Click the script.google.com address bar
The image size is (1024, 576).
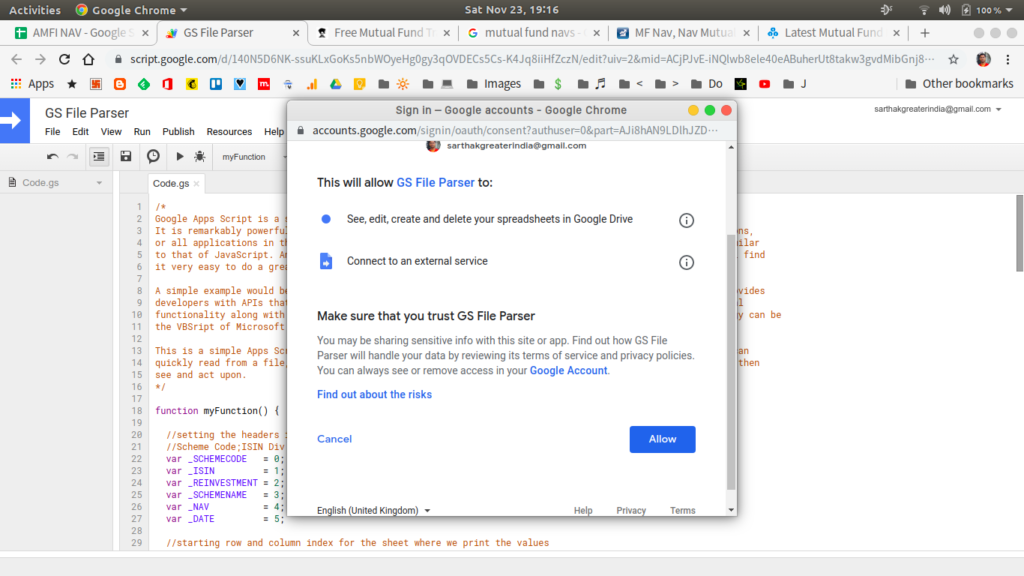coord(530,59)
